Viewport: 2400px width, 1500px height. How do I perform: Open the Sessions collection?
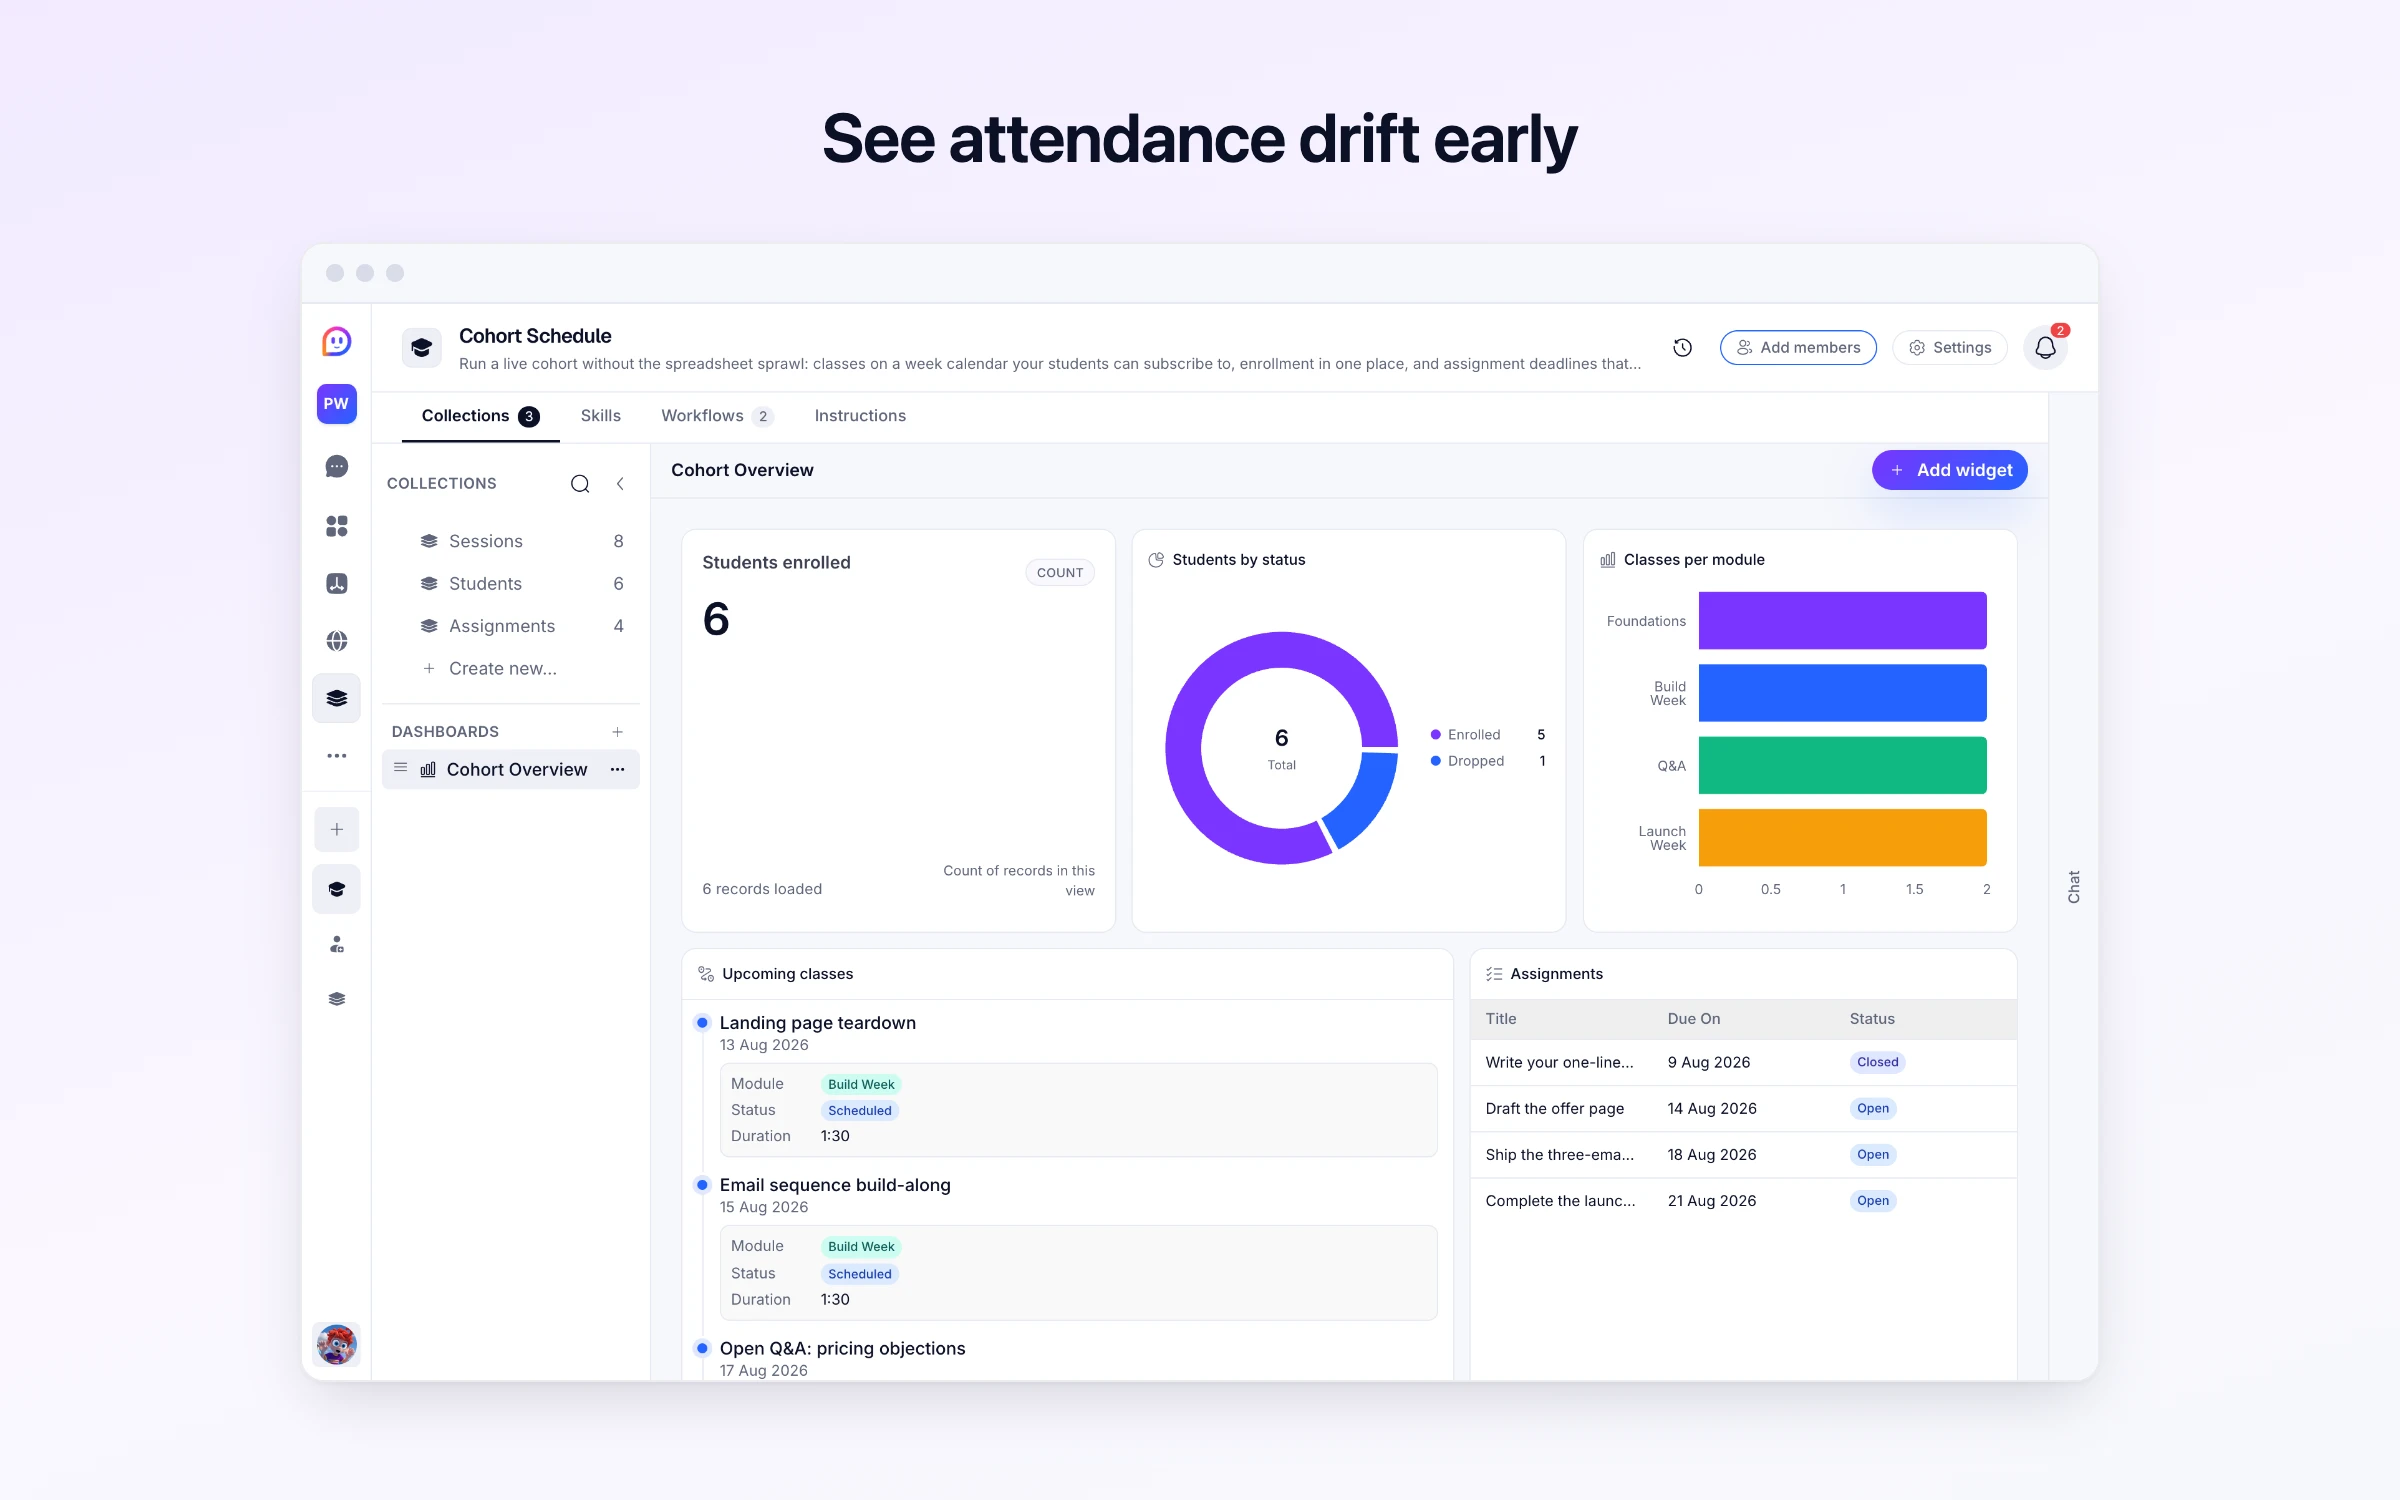click(511, 541)
